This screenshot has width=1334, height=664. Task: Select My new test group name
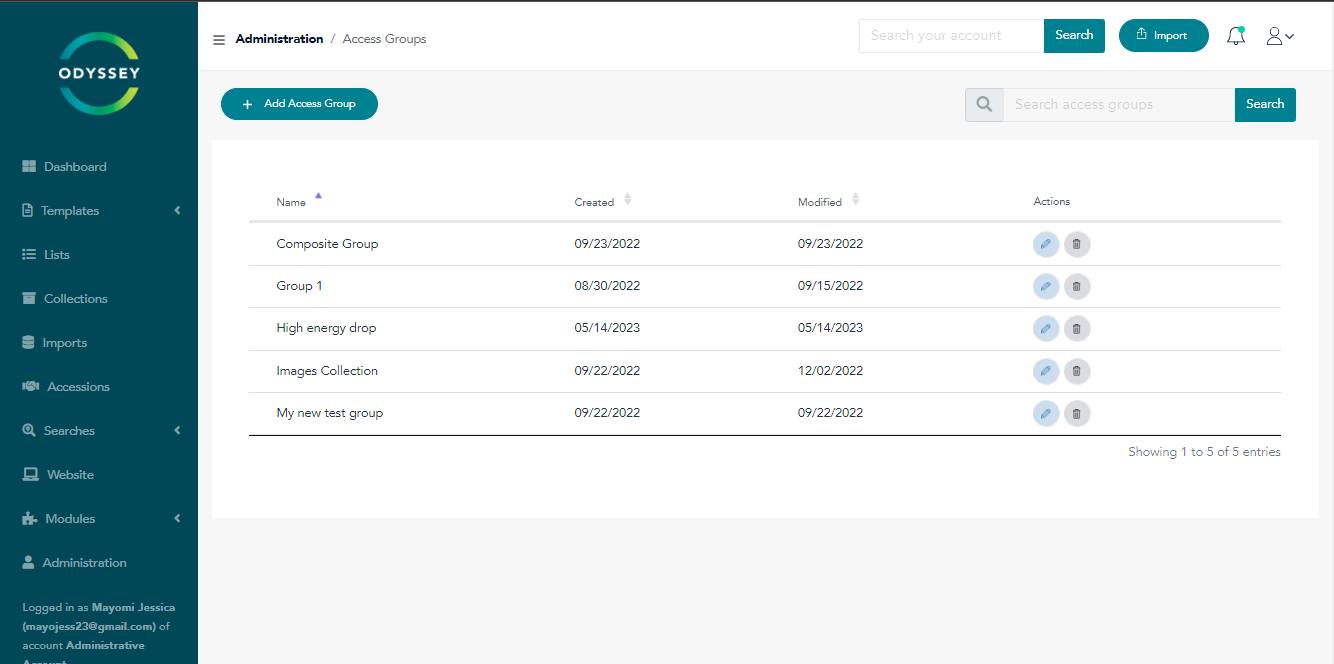pos(330,413)
